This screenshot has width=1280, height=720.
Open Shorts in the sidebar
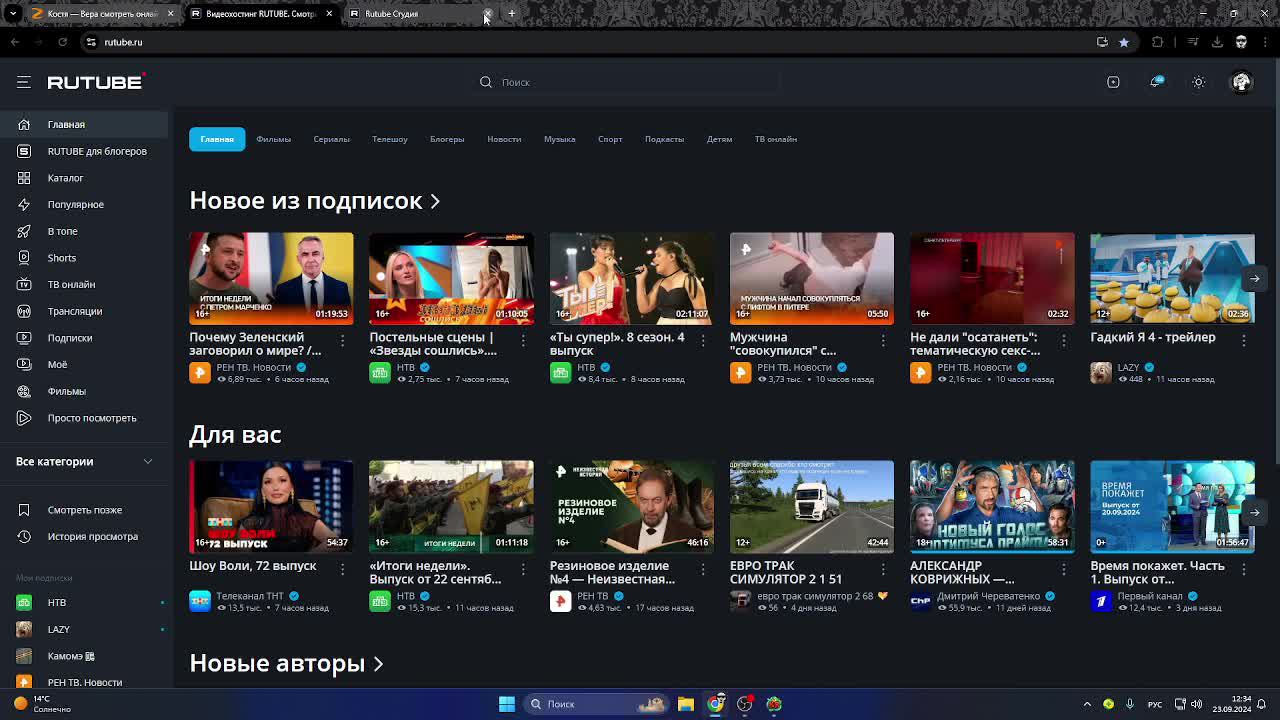click(84, 258)
